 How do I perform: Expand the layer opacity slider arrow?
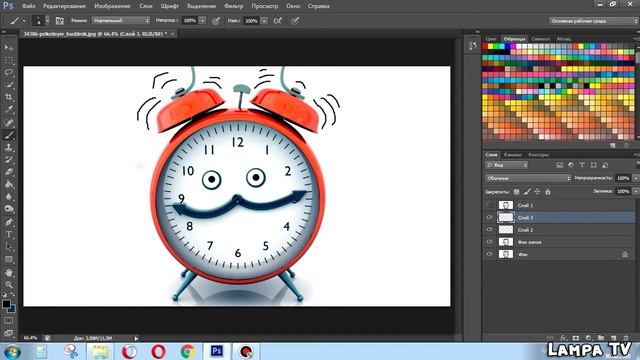tap(635, 178)
